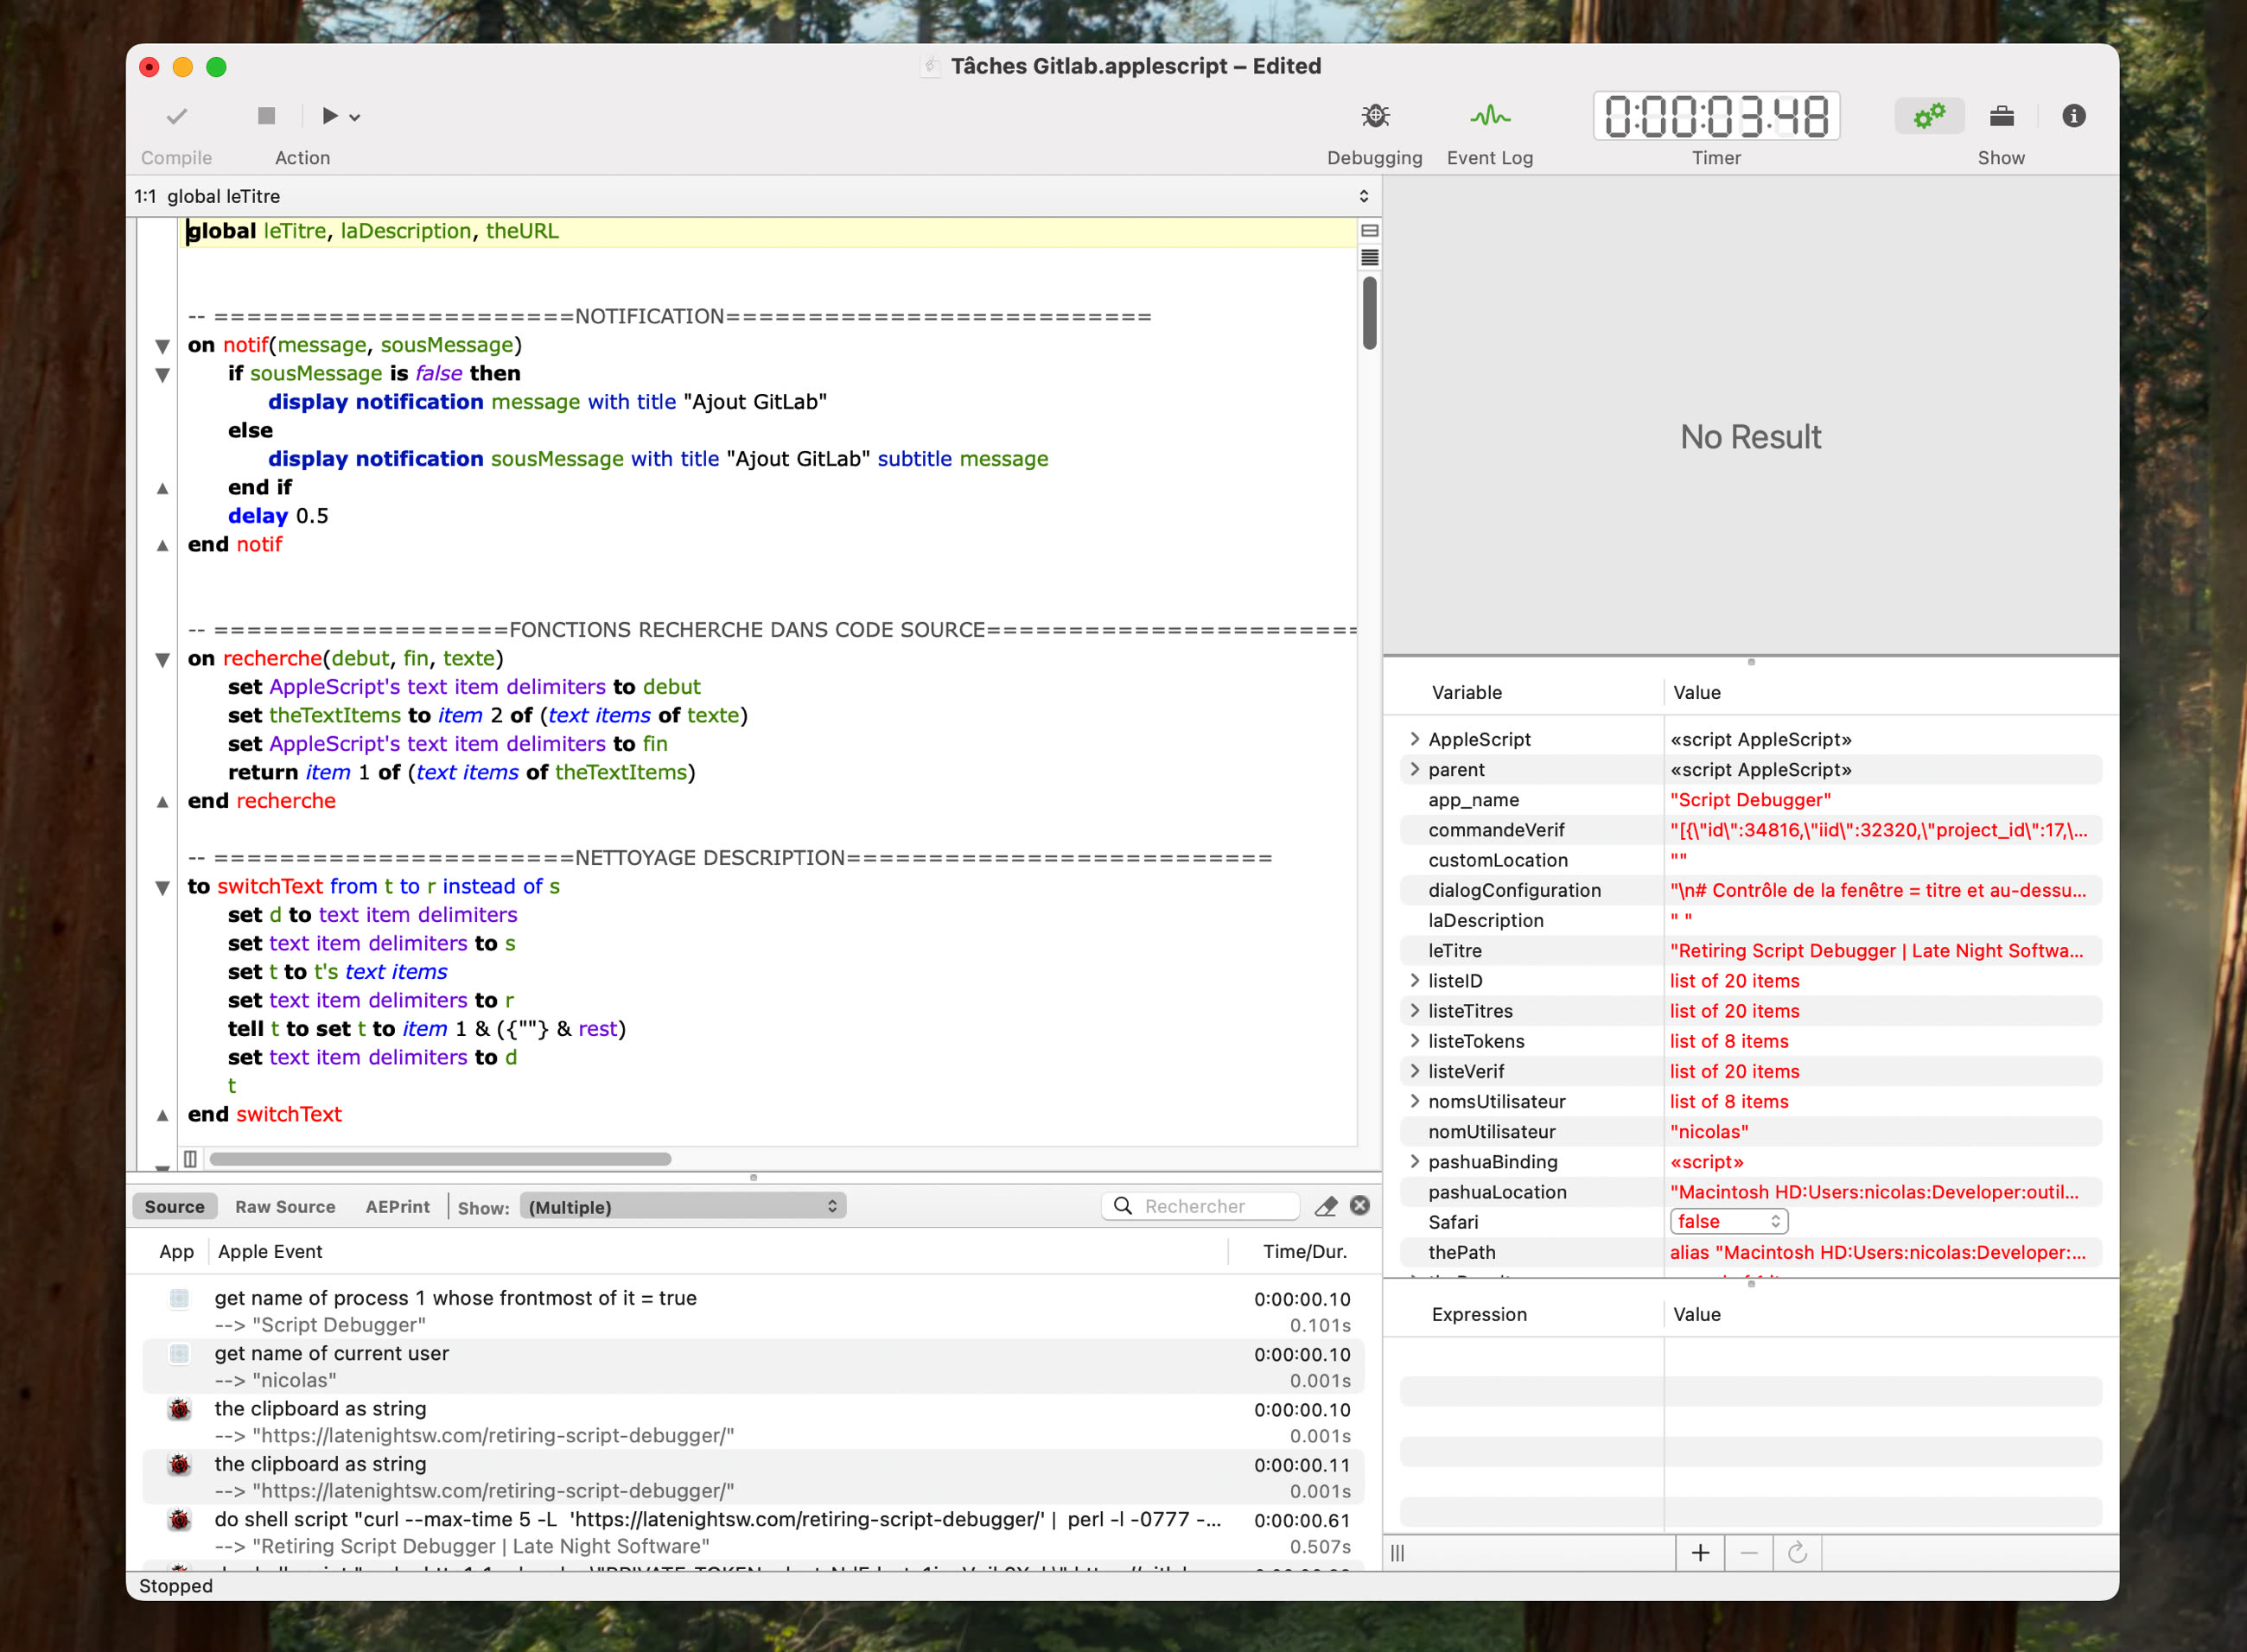Expand the pashuaBinding variable

pos(1414,1161)
